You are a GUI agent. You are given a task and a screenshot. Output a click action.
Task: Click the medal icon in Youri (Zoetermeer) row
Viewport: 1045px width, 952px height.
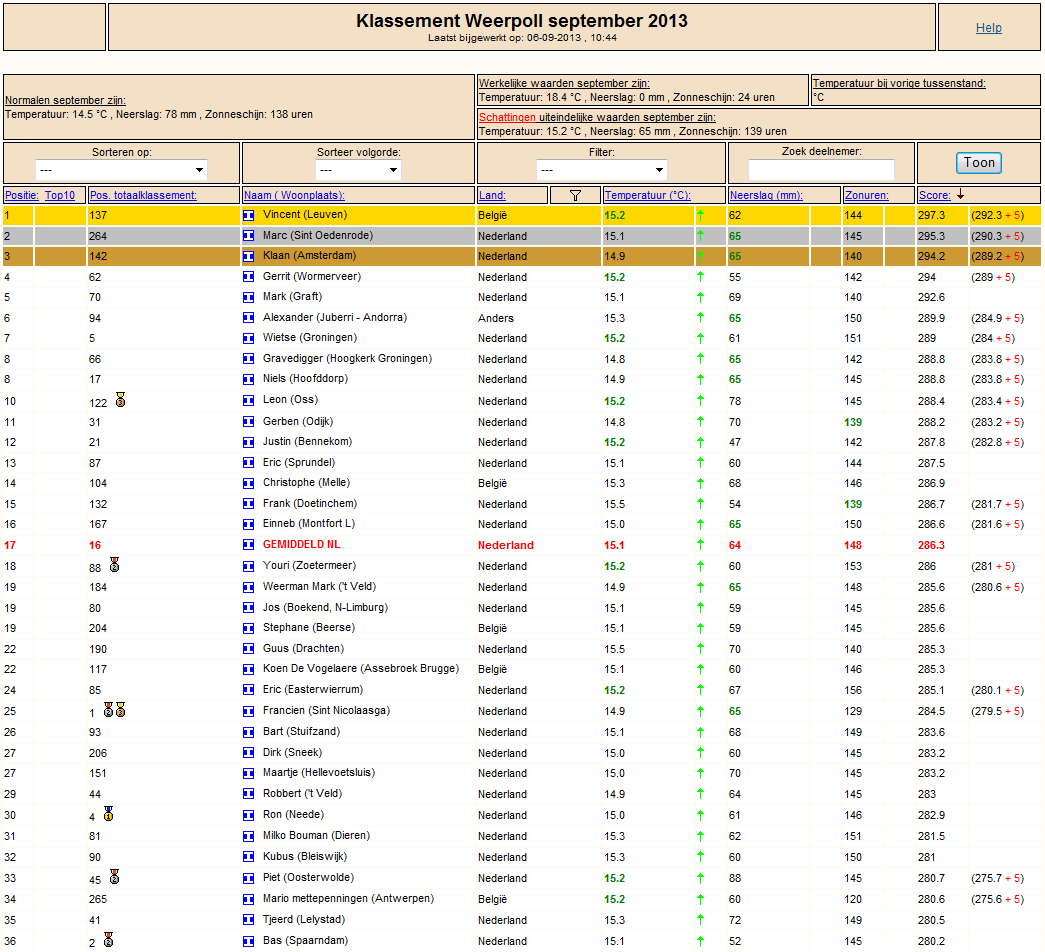(x=115, y=565)
